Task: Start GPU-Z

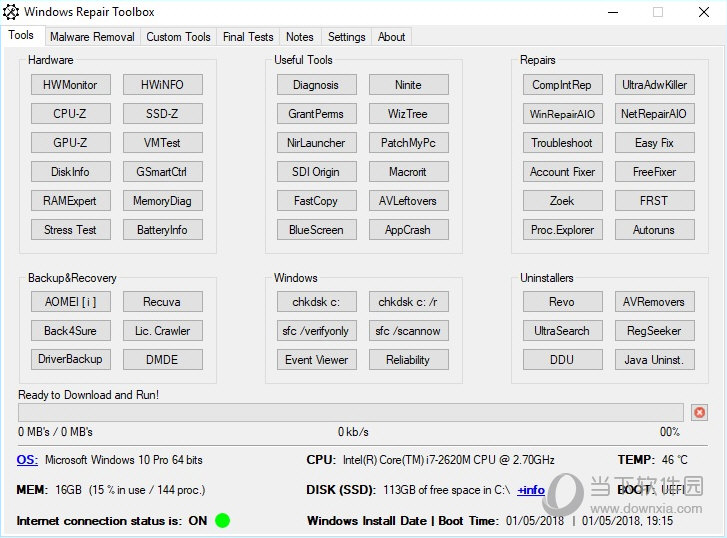Action: 70,143
